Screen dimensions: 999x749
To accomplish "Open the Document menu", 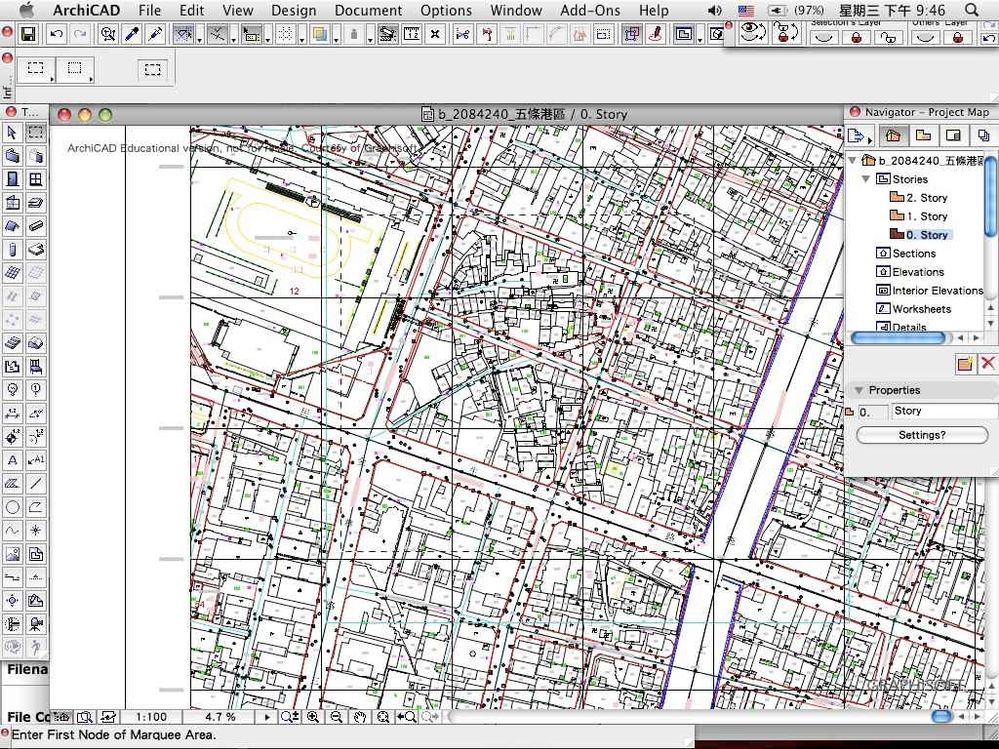I will 368,10.
